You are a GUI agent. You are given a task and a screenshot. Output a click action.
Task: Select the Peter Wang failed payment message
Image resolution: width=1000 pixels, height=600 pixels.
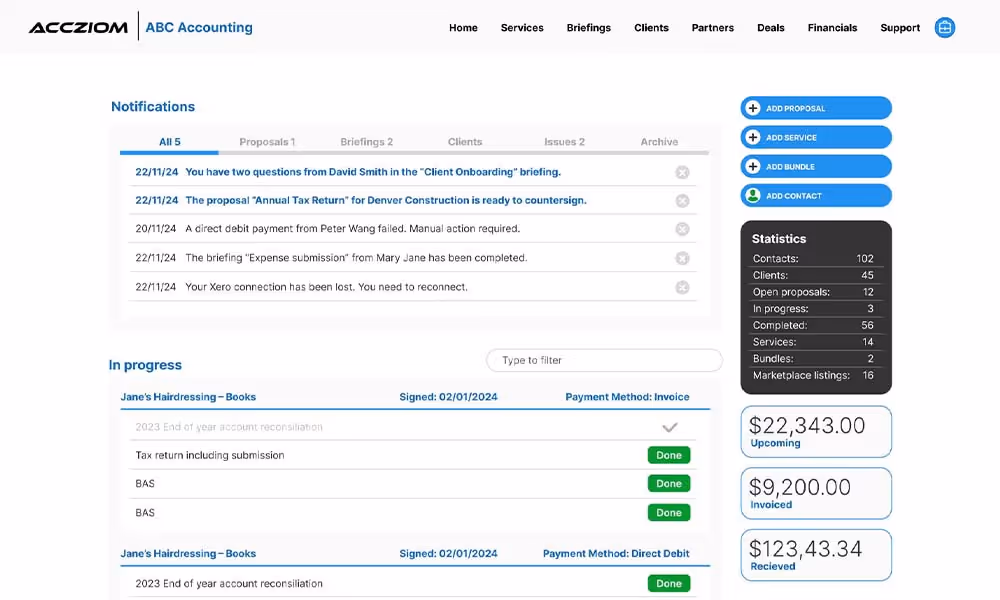click(353, 228)
